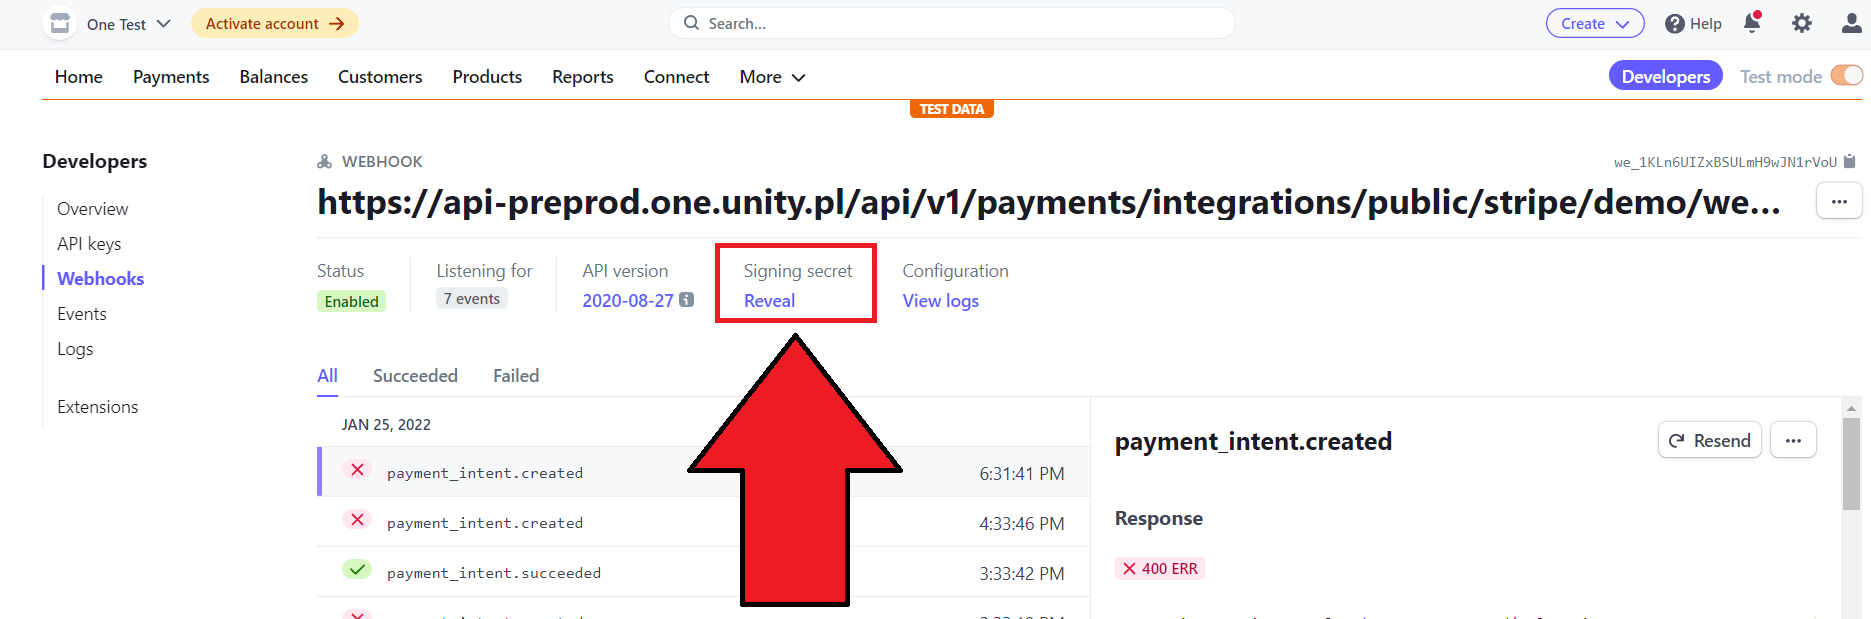Select payment_intent.succeeded event at 3:33:42 PM
The image size is (1871, 619).
click(x=703, y=572)
